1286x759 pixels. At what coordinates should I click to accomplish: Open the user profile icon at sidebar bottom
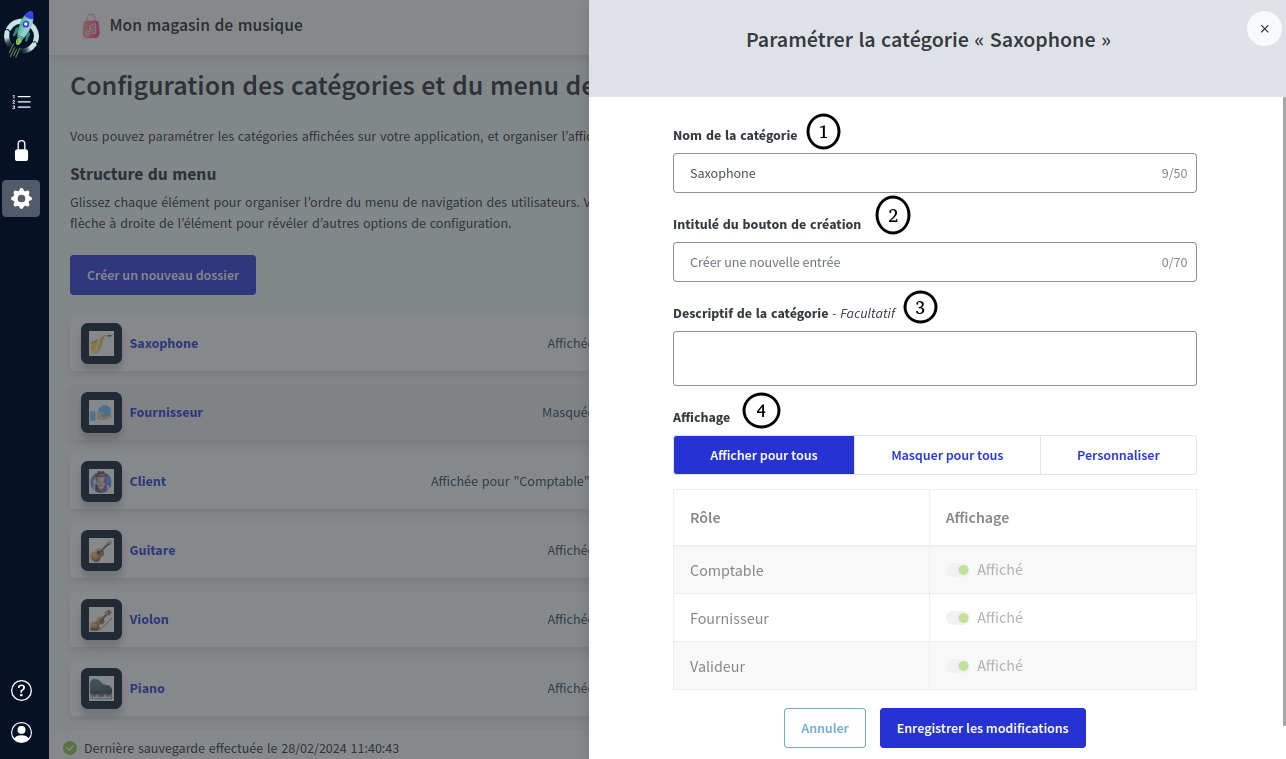coord(21,732)
